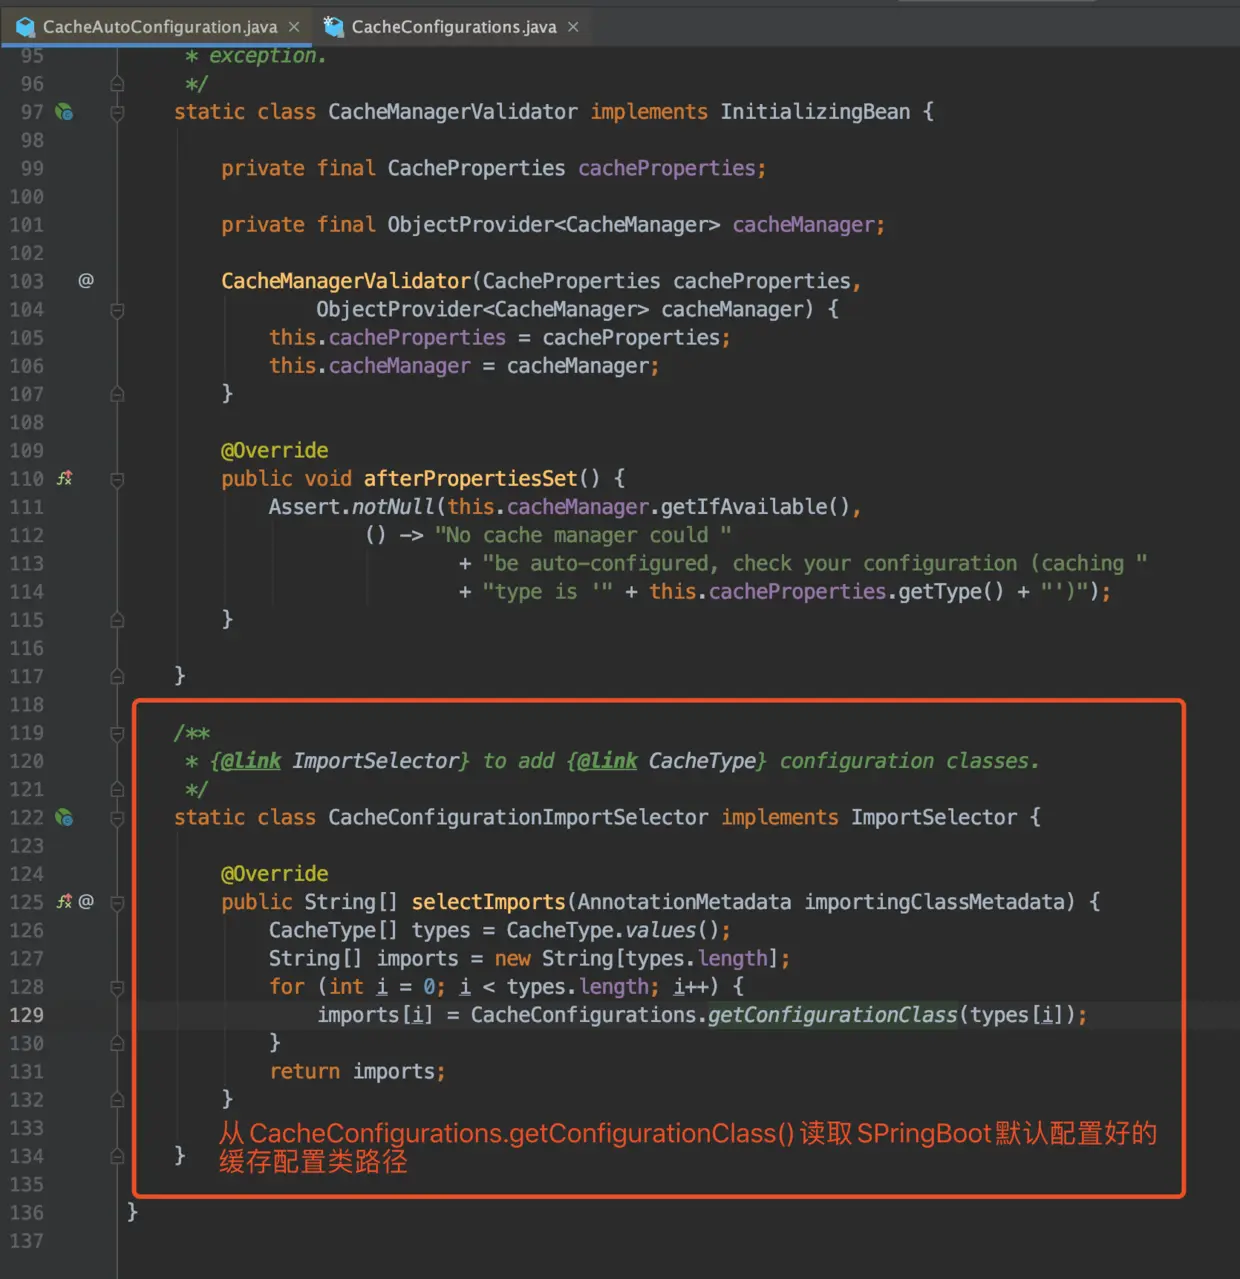Click getType() call on line 114
Screen dimensions: 1240x1279
pyautogui.click(x=951, y=592)
